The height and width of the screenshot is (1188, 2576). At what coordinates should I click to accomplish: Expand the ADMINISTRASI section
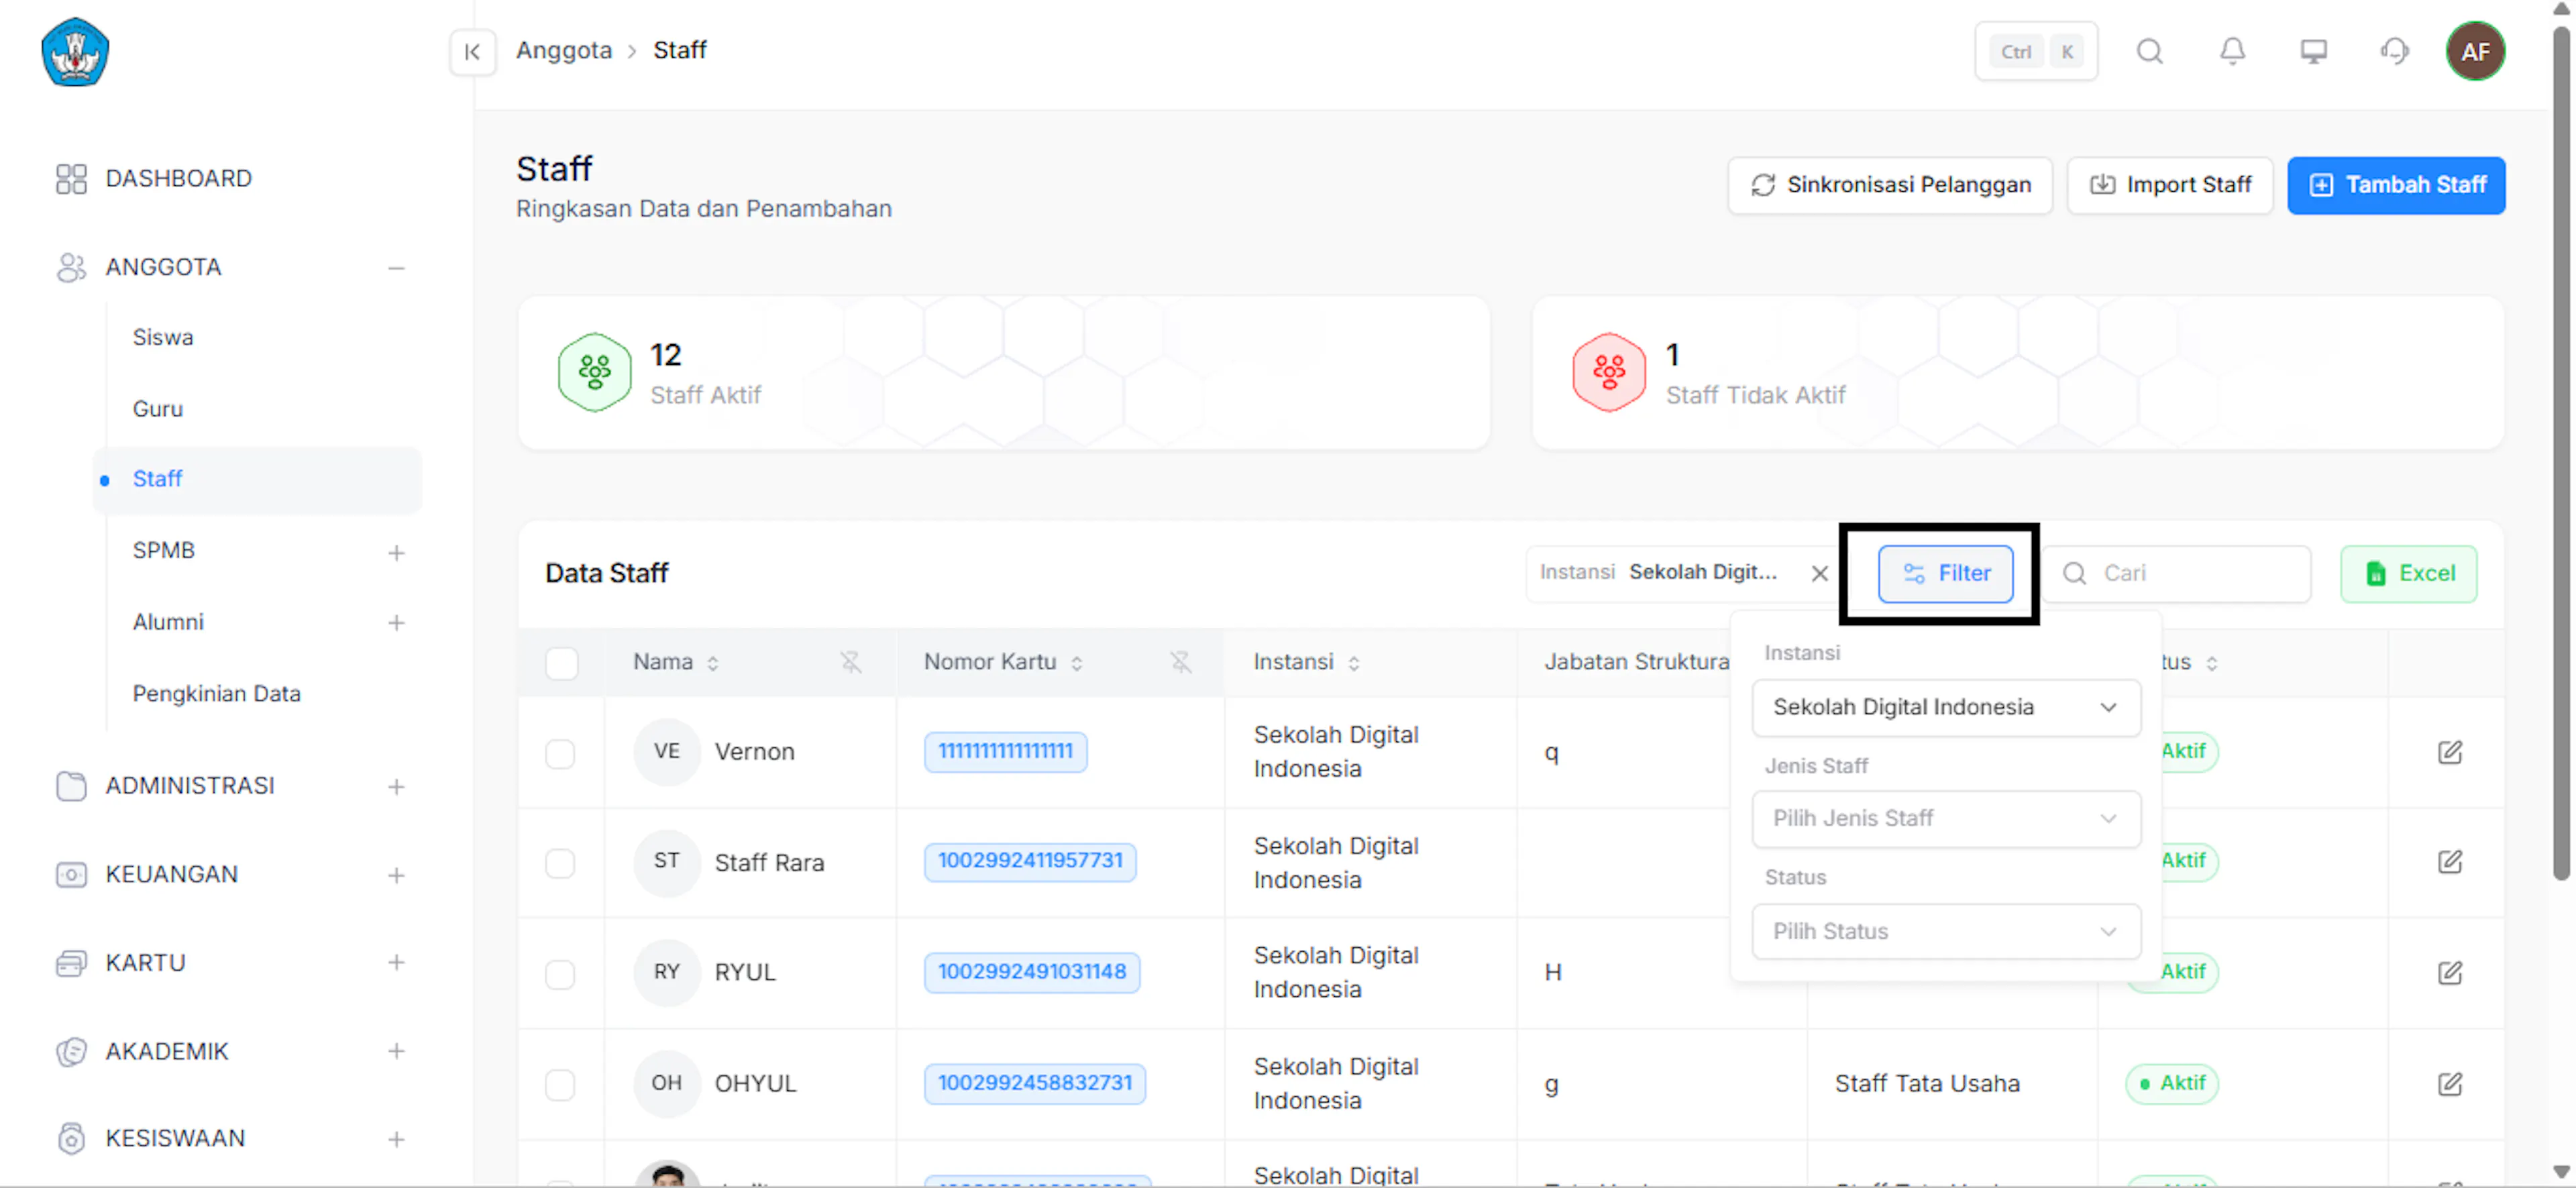396,787
